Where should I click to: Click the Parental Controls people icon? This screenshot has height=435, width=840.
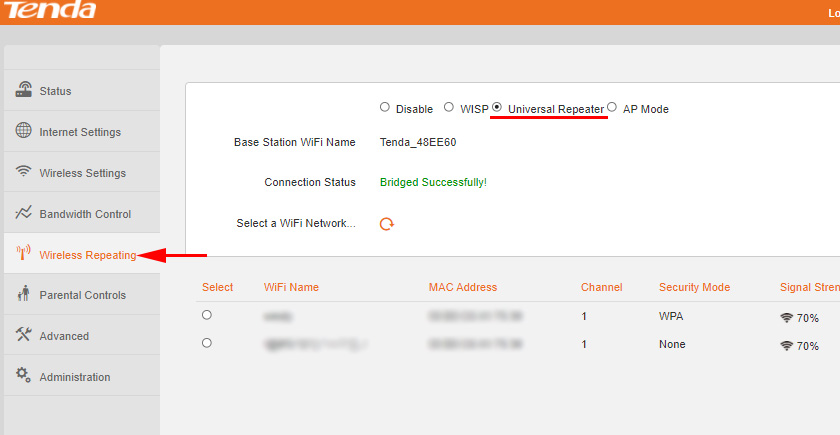[24, 294]
